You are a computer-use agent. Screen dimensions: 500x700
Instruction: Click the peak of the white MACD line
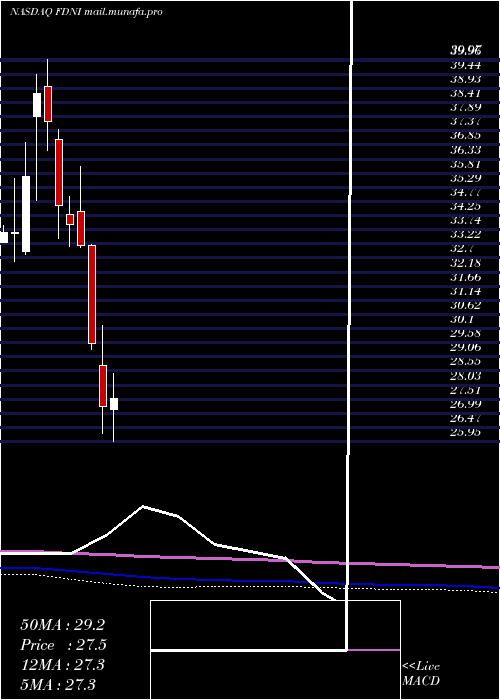pyautogui.click(x=143, y=506)
